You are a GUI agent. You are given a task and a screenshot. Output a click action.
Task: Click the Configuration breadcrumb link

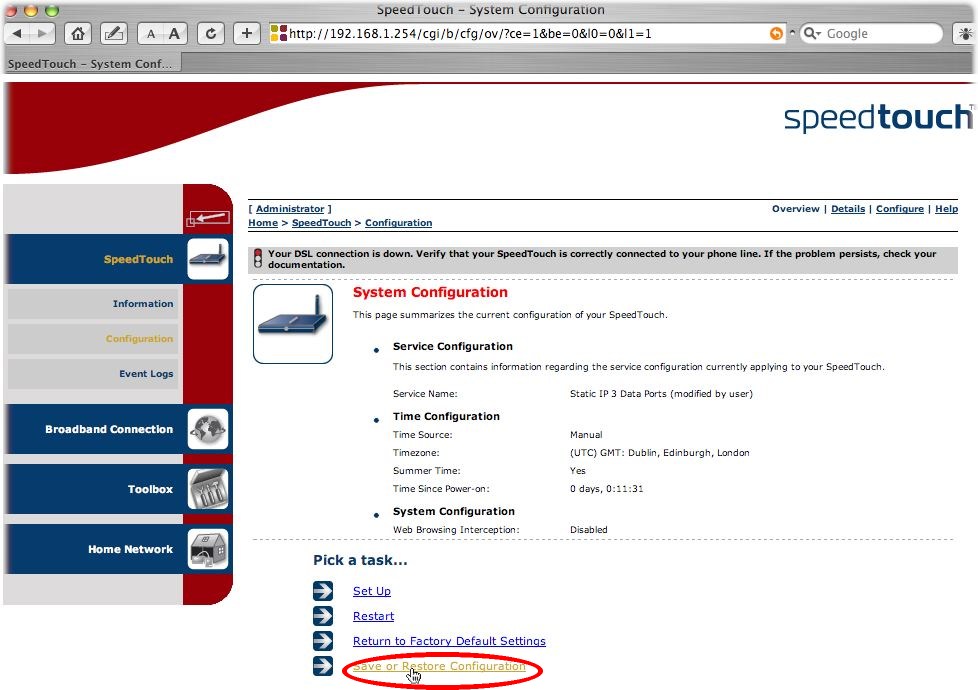399,223
